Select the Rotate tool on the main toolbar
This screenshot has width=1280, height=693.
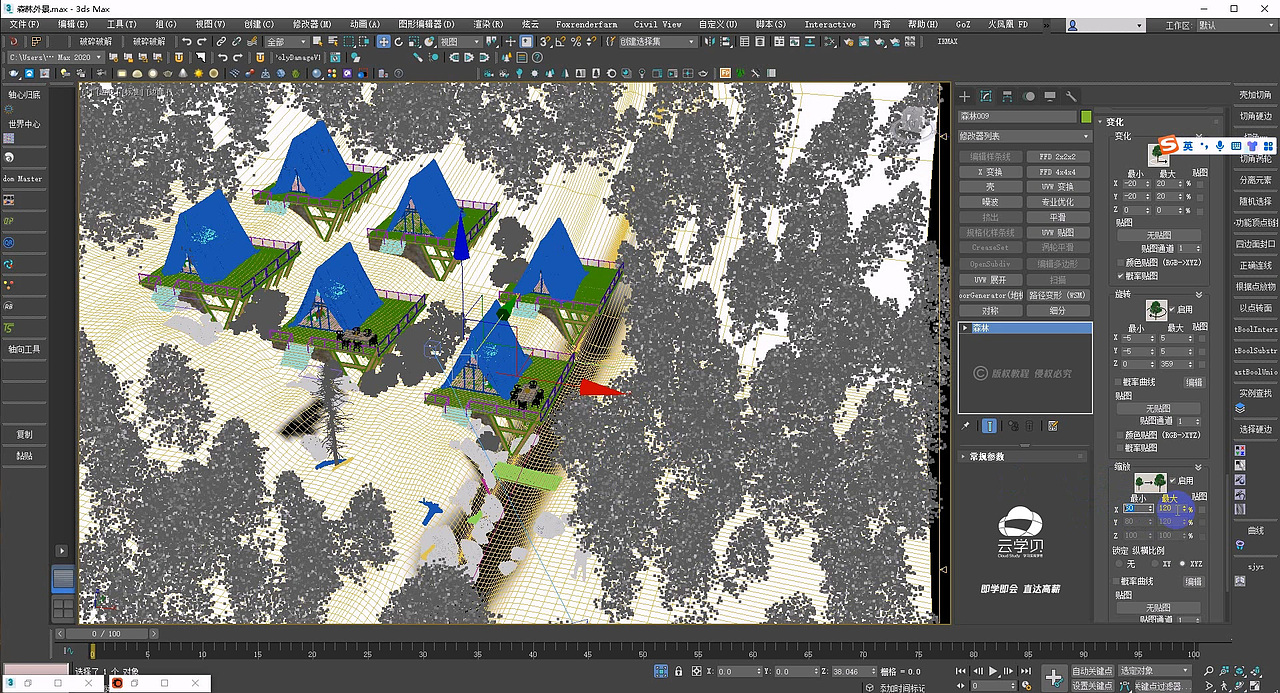[x=399, y=43]
